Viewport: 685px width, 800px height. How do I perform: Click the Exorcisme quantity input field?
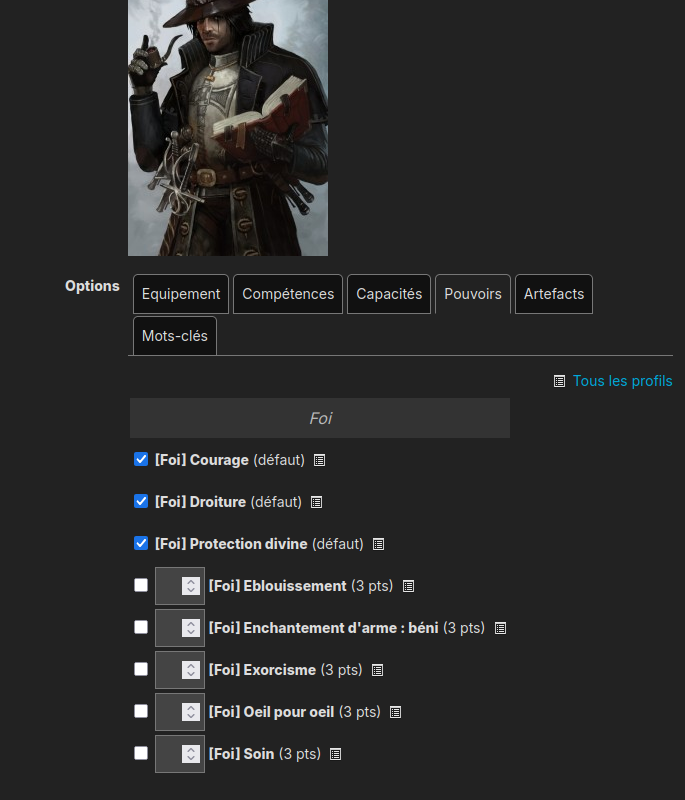[x=180, y=670]
